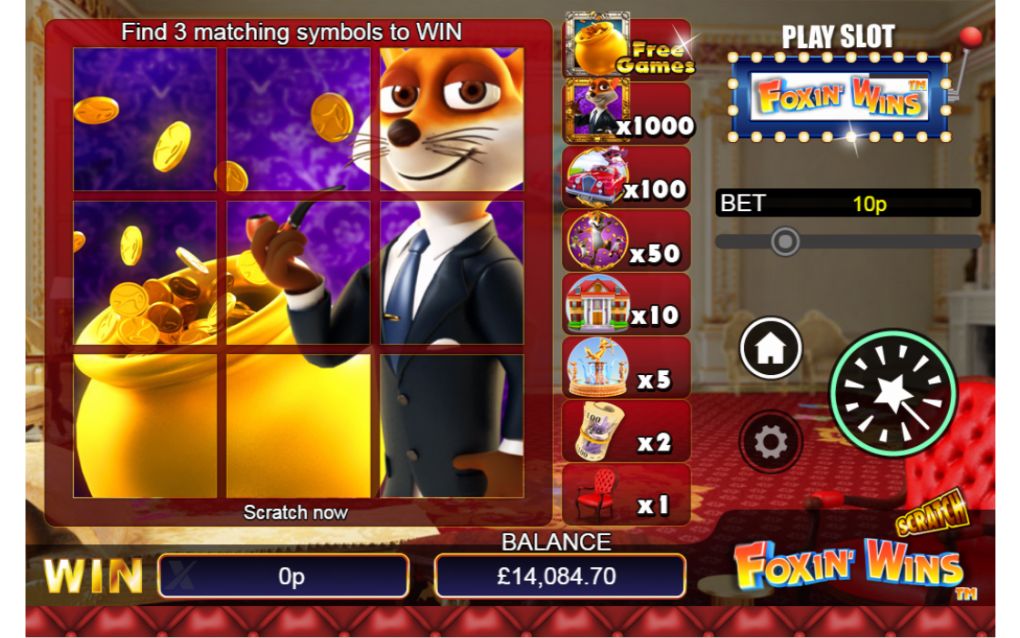This screenshot has height=638, width=1020.
Task: Click the red chair x1 symbol
Action: pyautogui.click(x=597, y=494)
